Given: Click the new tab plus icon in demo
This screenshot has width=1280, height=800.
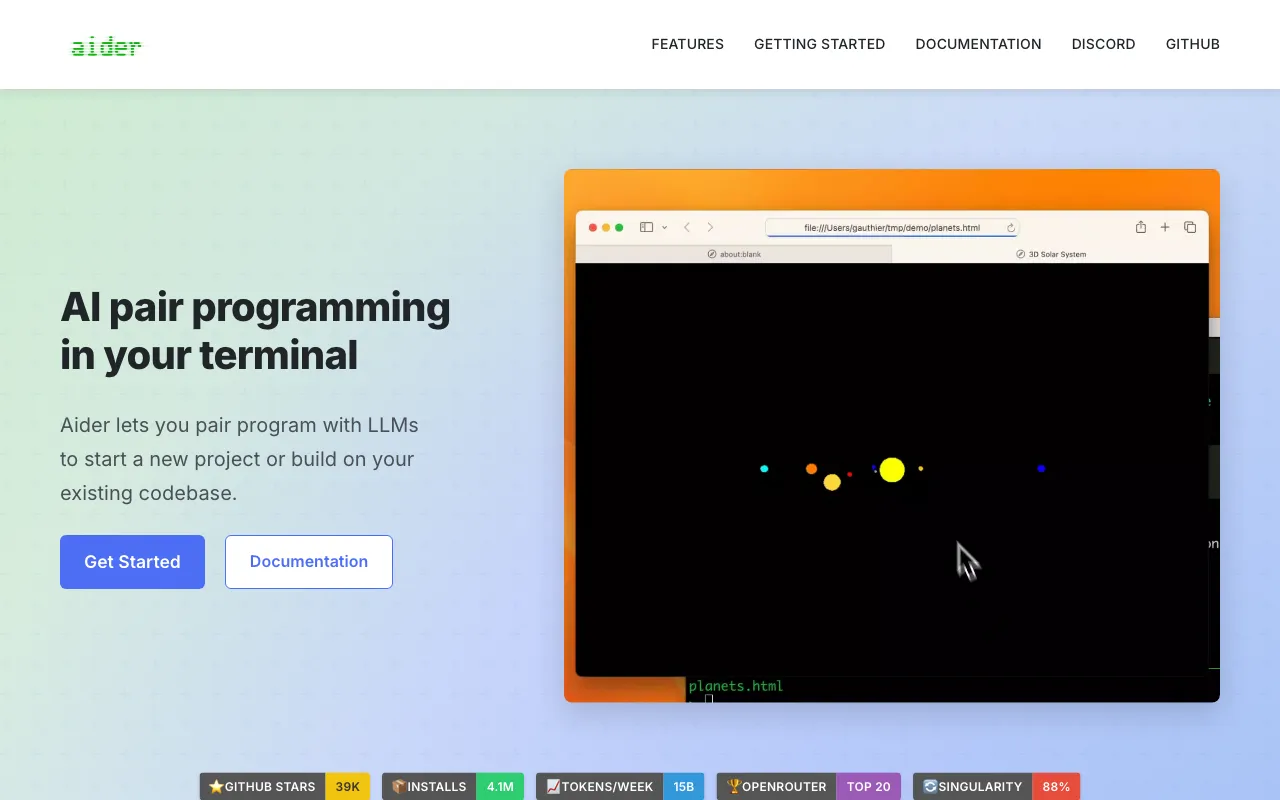Looking at the screenshot, I should (x=1165, y=227).
